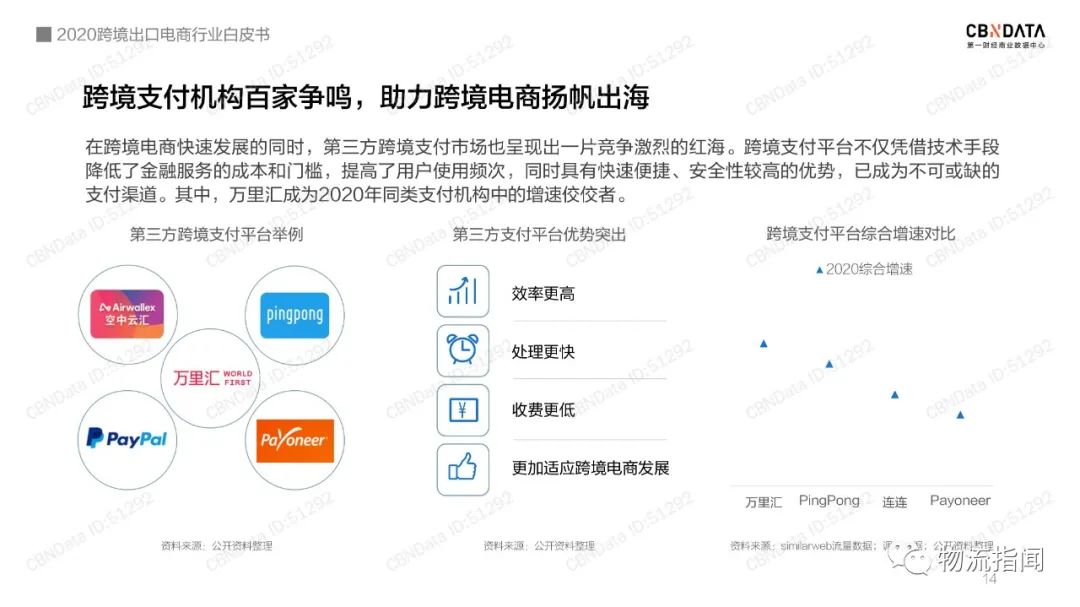Click the 连连 axis label
Screen dimensions: 1080x607
(x=895, y=502)
